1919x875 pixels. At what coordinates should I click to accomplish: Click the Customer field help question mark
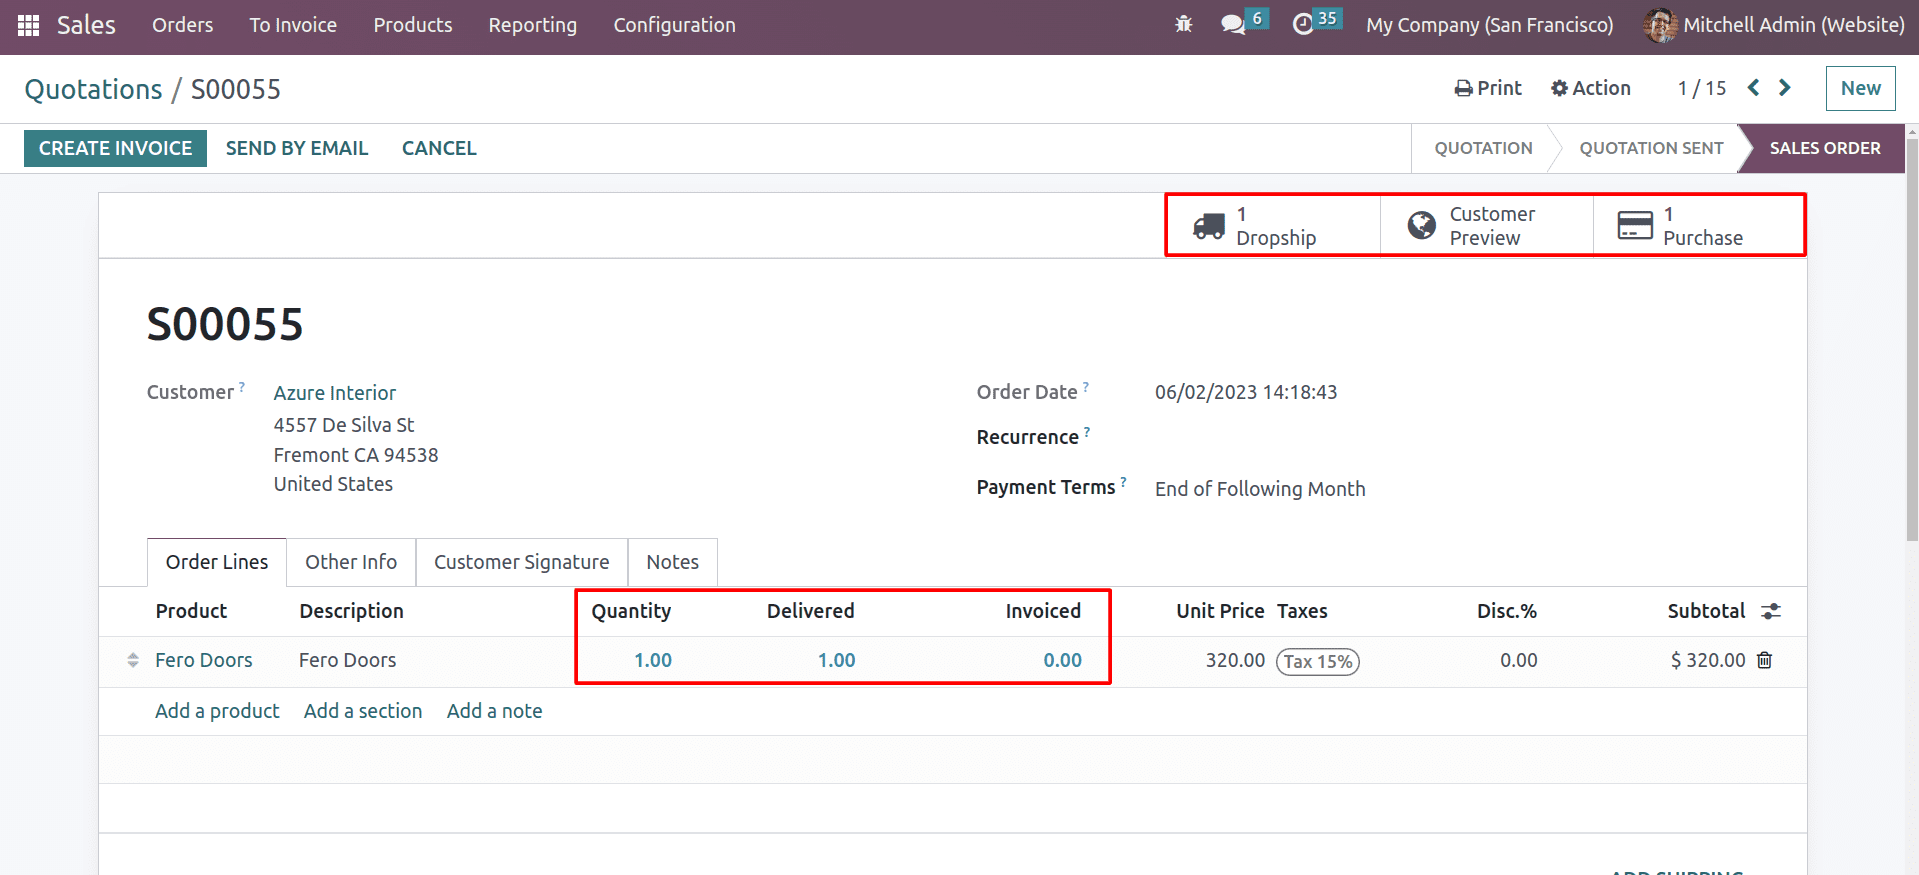click(x=241, y=386)
